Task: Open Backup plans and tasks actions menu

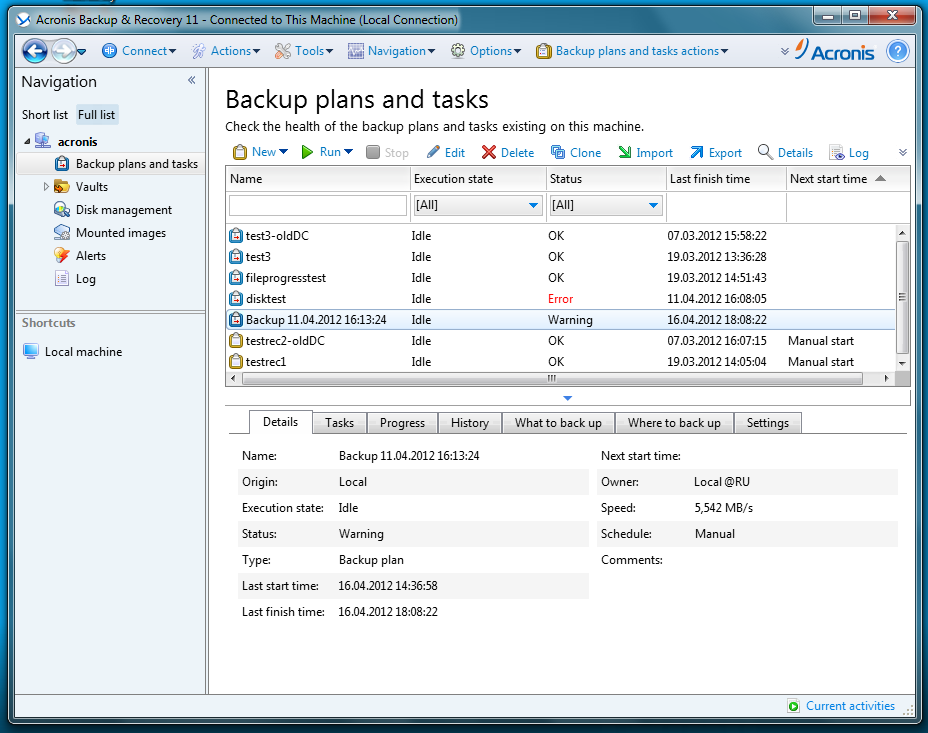Action: click(x=632, y=51)
